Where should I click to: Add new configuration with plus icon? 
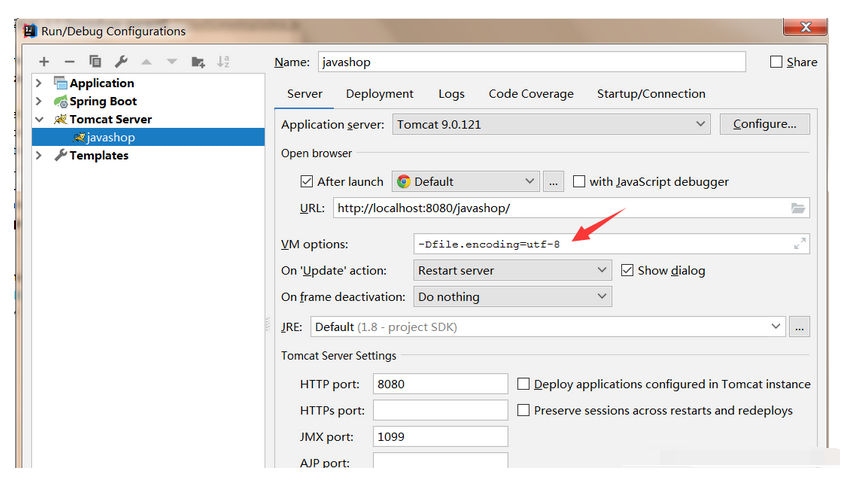(44, 62)
